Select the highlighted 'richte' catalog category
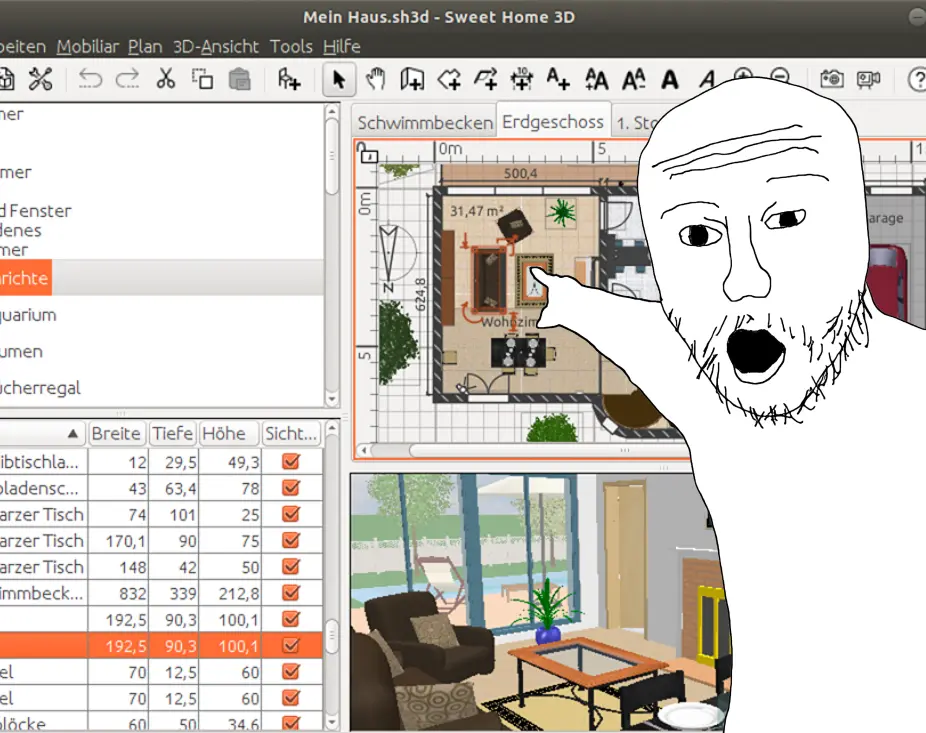The height and width of the screenshot is (733, 926). click(25, 278)
